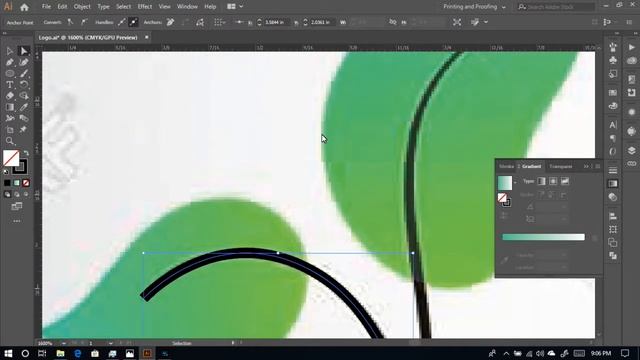
Task: Open the Gradient panel options menu
Action: 598,167
